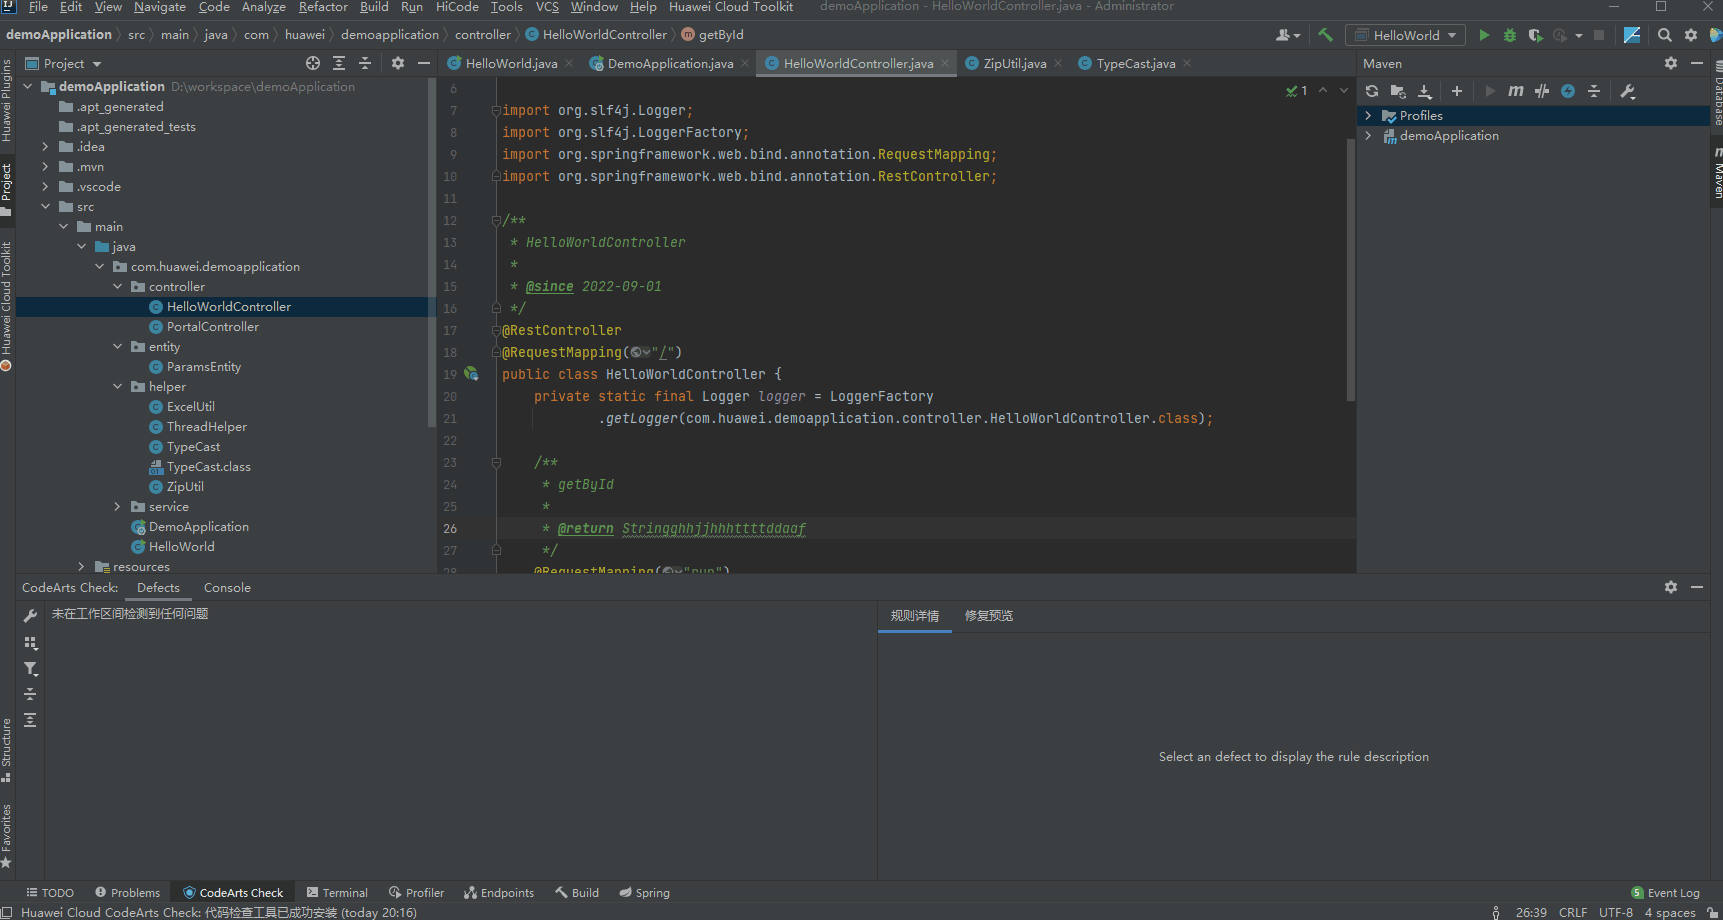Screen dimensions: 1723x920
Task: Reload all Maven projects
Action: point(1372,91)
